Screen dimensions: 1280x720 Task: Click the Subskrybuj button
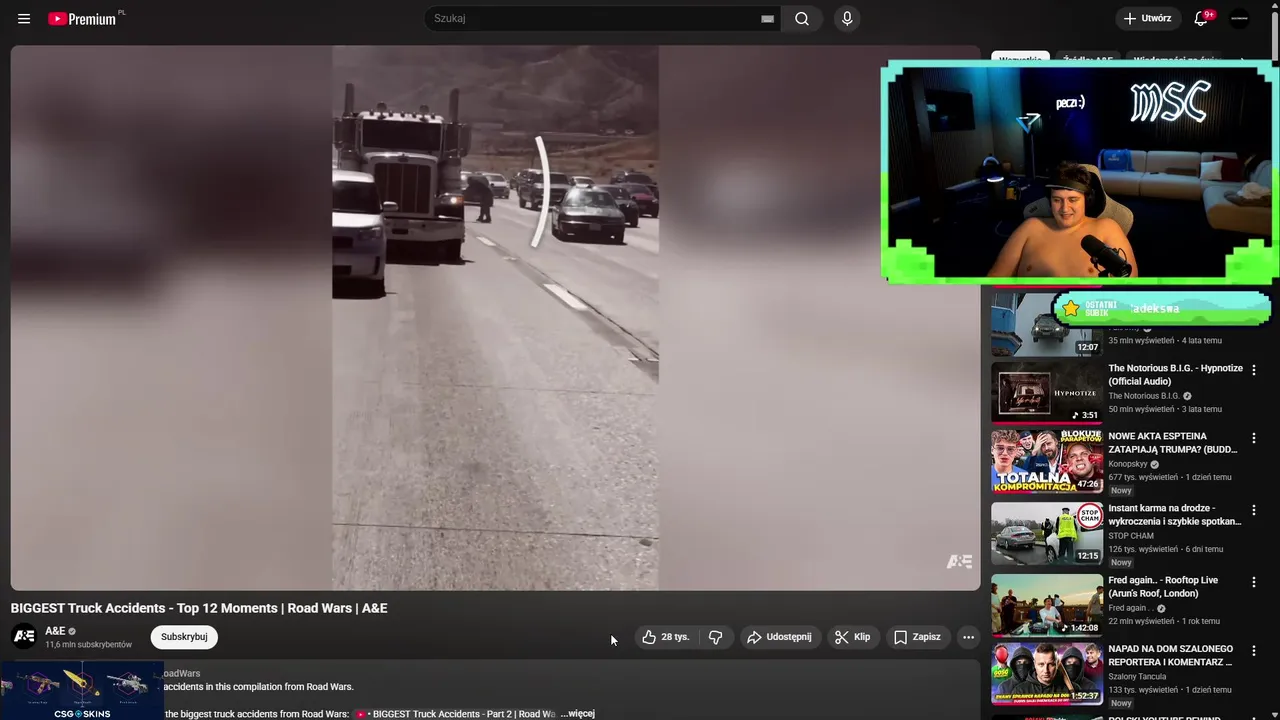click(184, 637)
